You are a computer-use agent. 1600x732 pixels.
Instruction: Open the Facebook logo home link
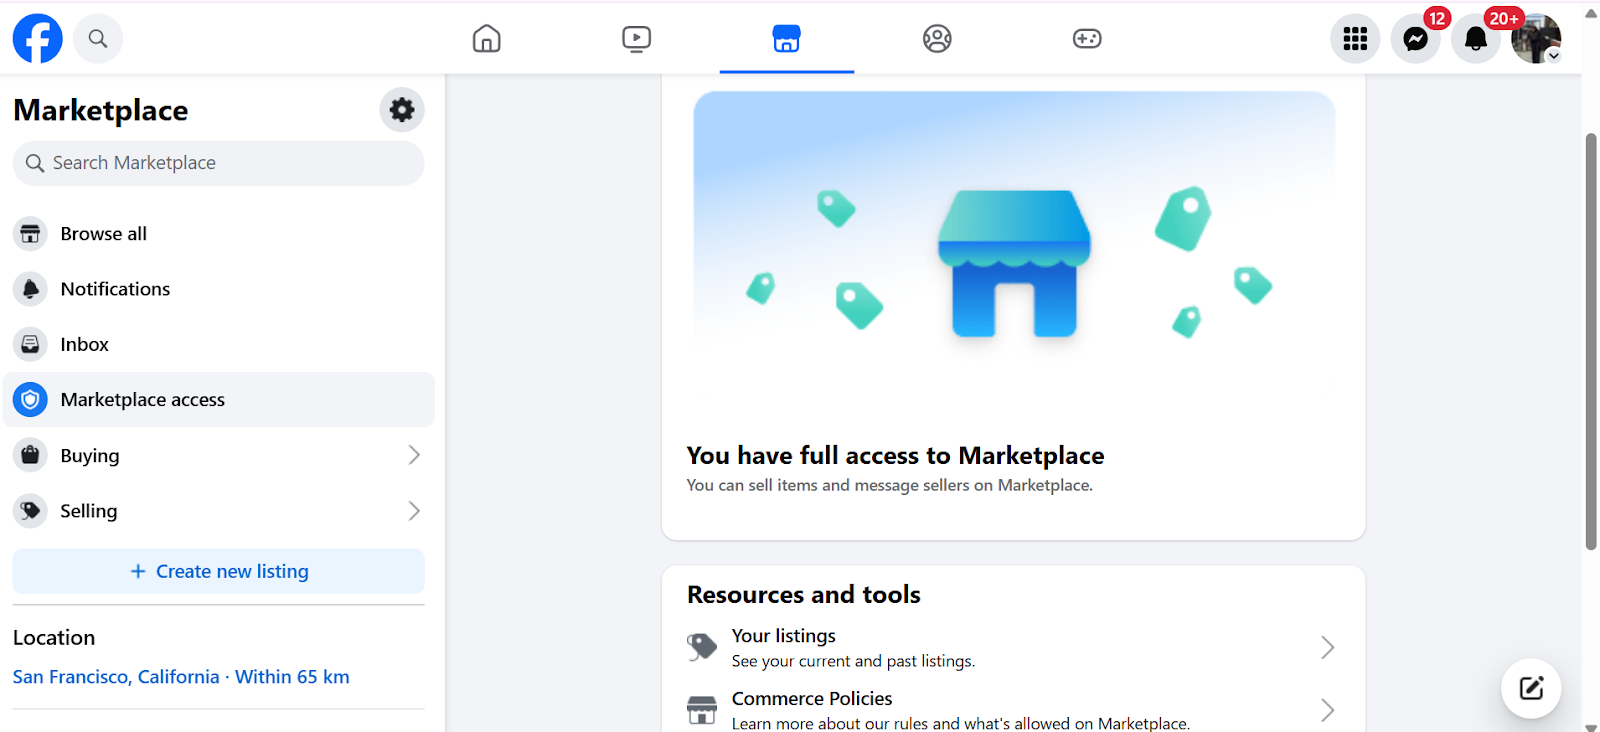[x=38, y=39]
